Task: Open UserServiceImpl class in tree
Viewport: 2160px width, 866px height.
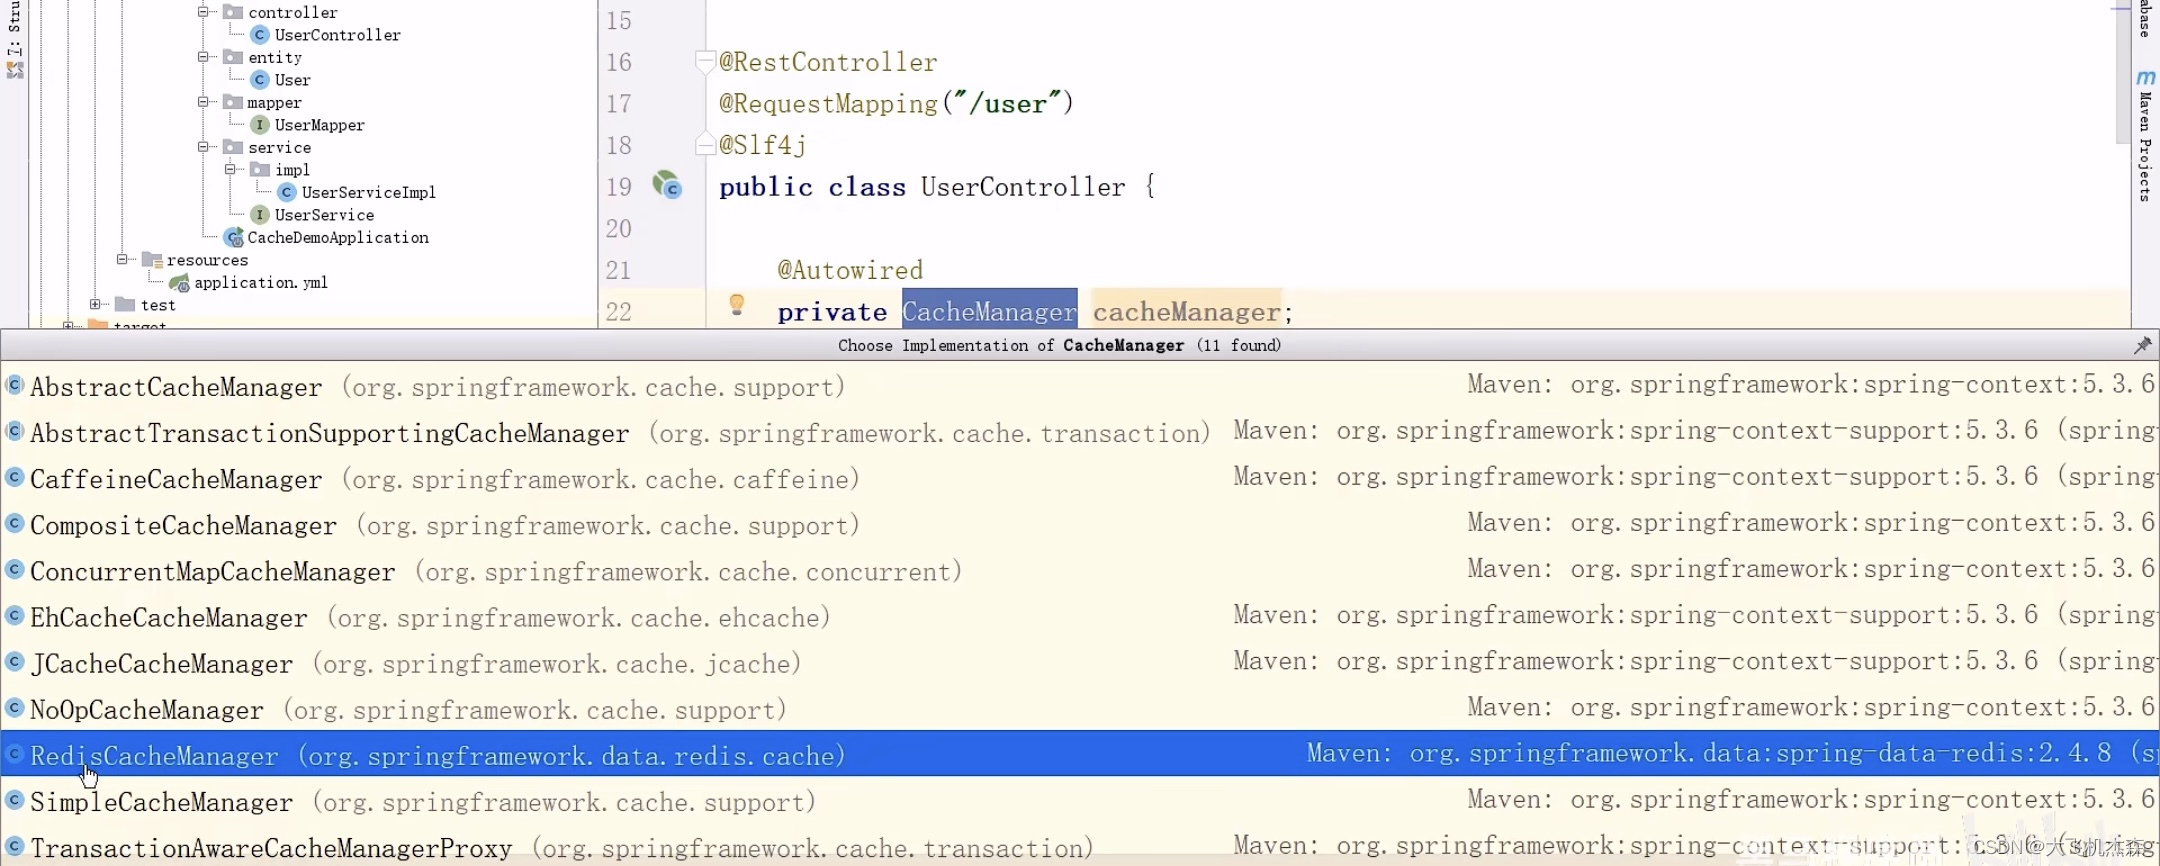Action: click(x=368, y=192)
